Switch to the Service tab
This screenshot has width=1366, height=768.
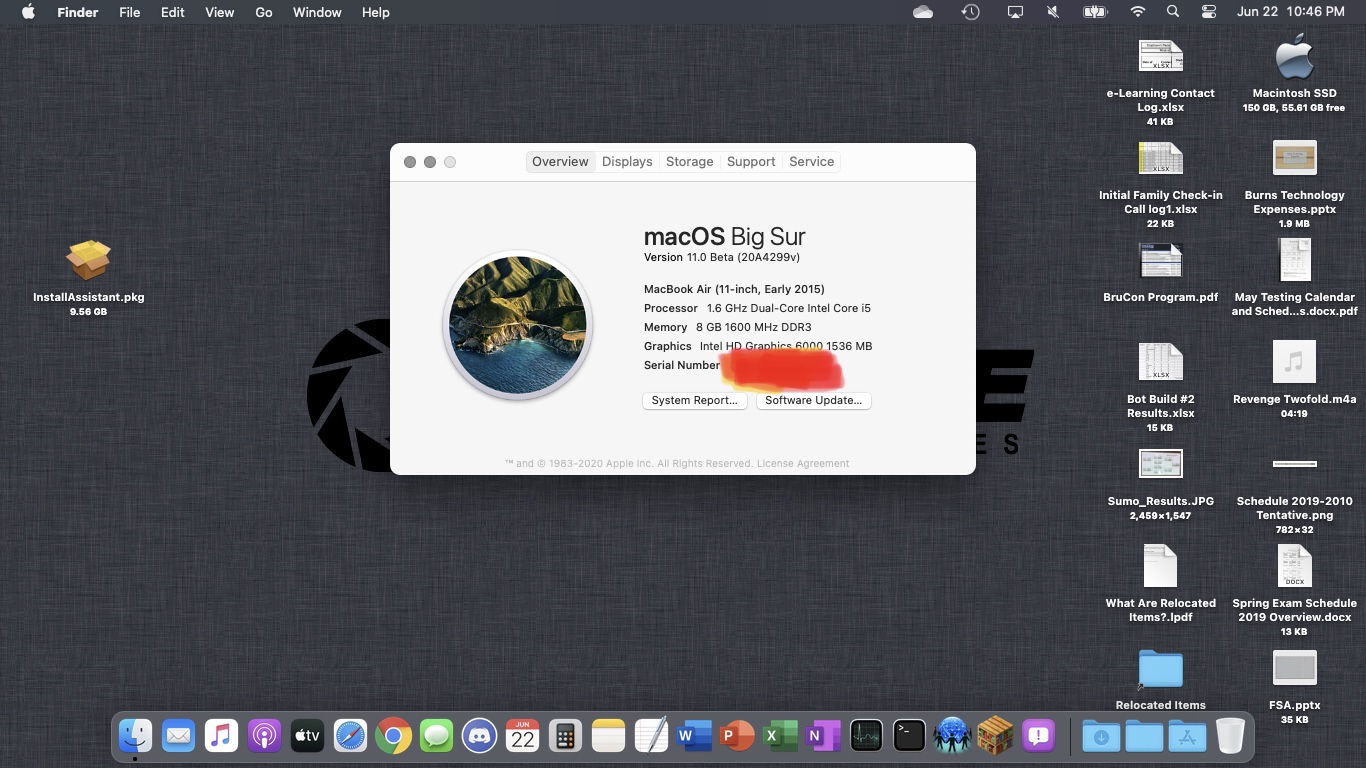[811, 161]
